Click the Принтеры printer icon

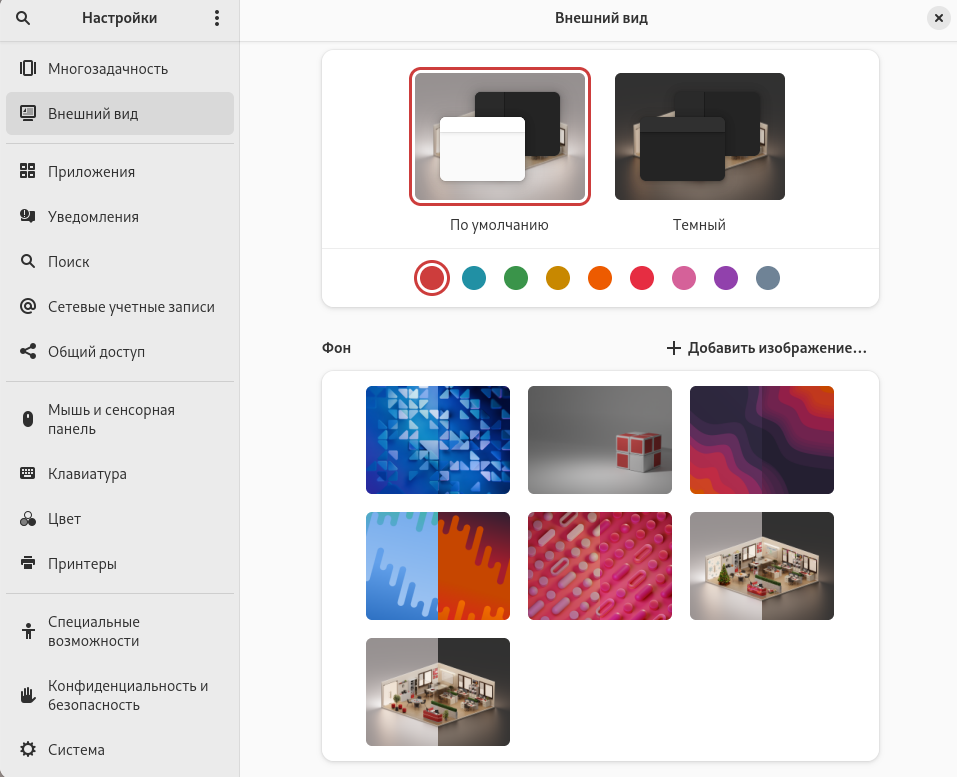(28, 564)
